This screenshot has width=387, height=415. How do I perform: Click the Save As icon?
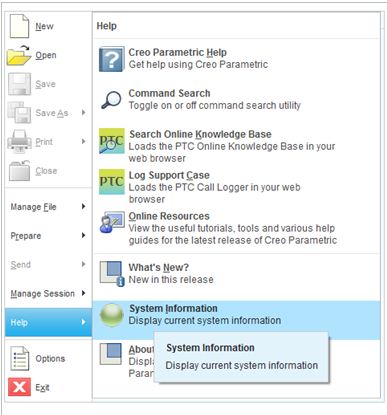19,113
